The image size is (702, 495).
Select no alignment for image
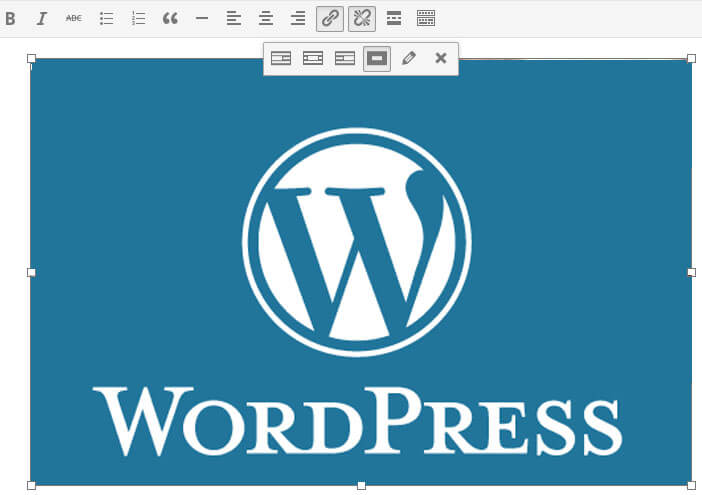(x=377, y=58)
